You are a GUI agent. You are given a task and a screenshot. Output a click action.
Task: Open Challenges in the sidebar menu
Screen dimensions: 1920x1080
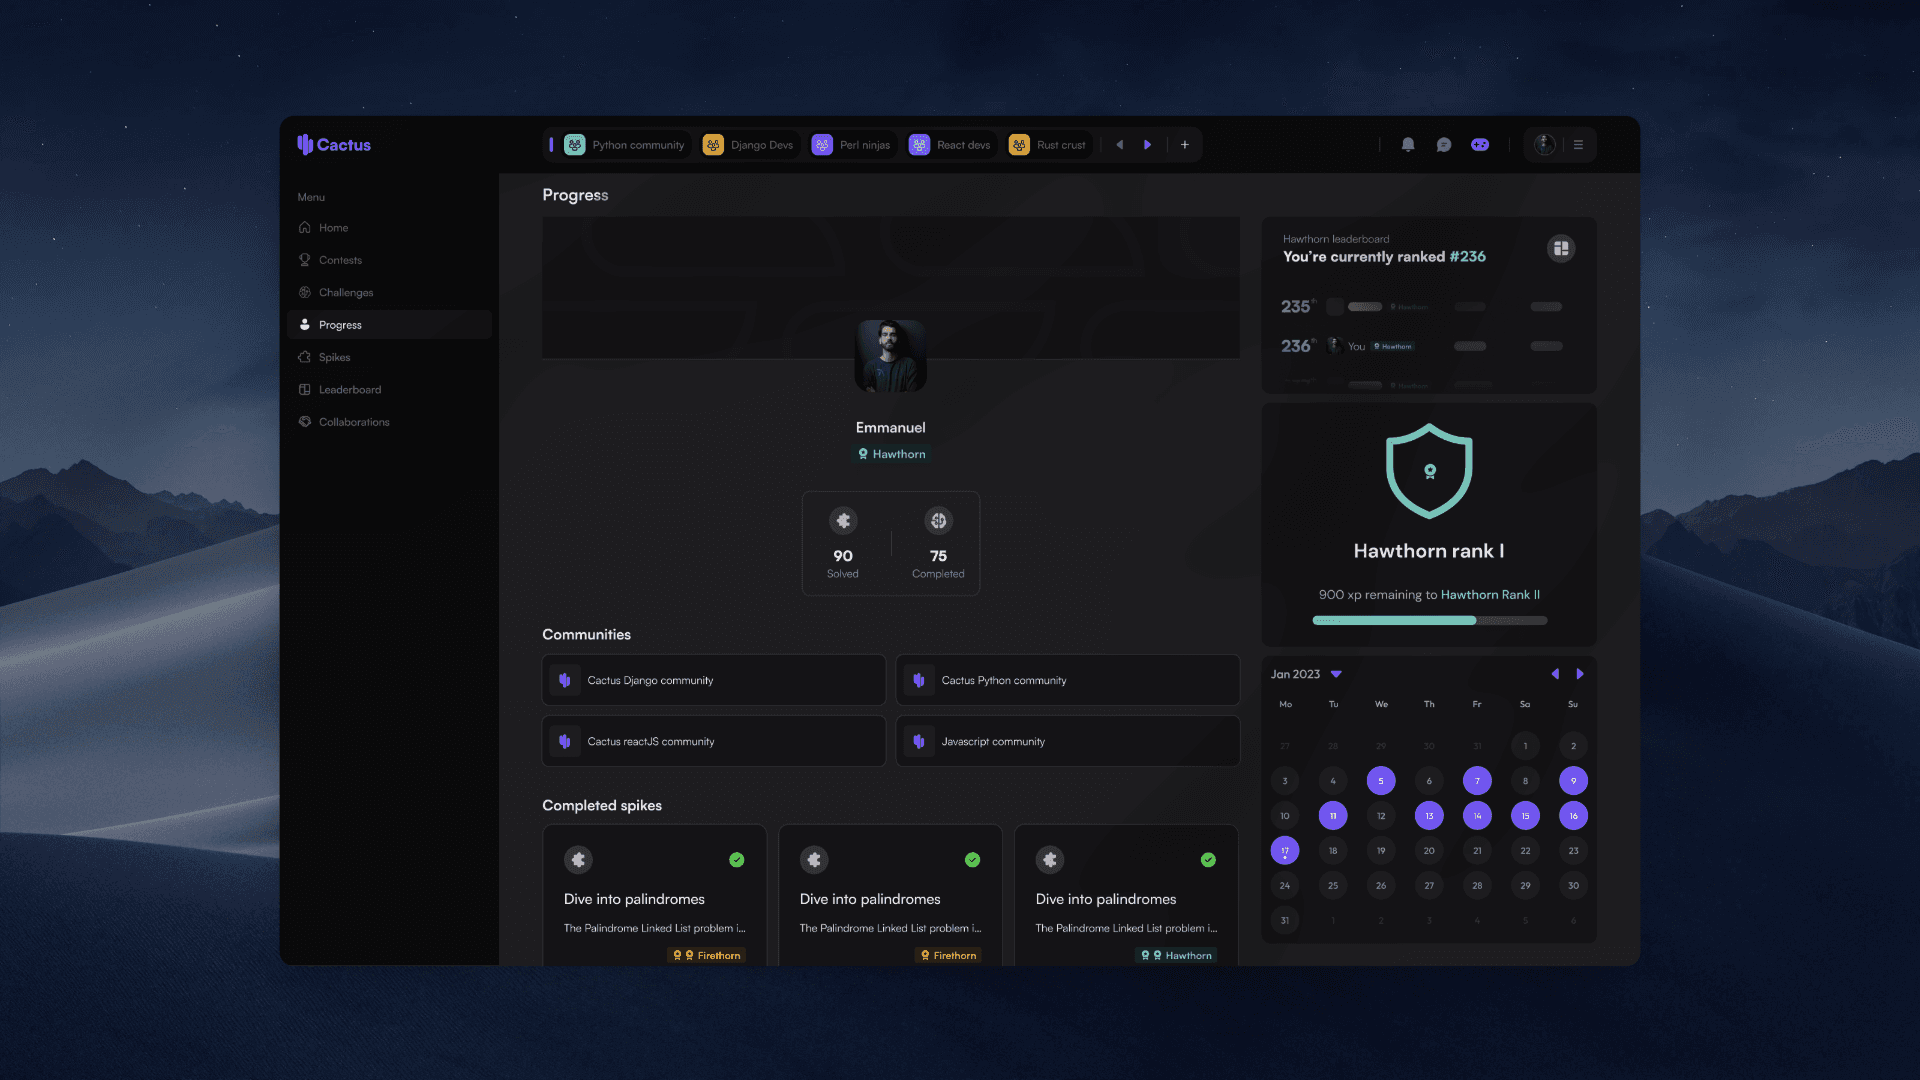click(345, 293)
